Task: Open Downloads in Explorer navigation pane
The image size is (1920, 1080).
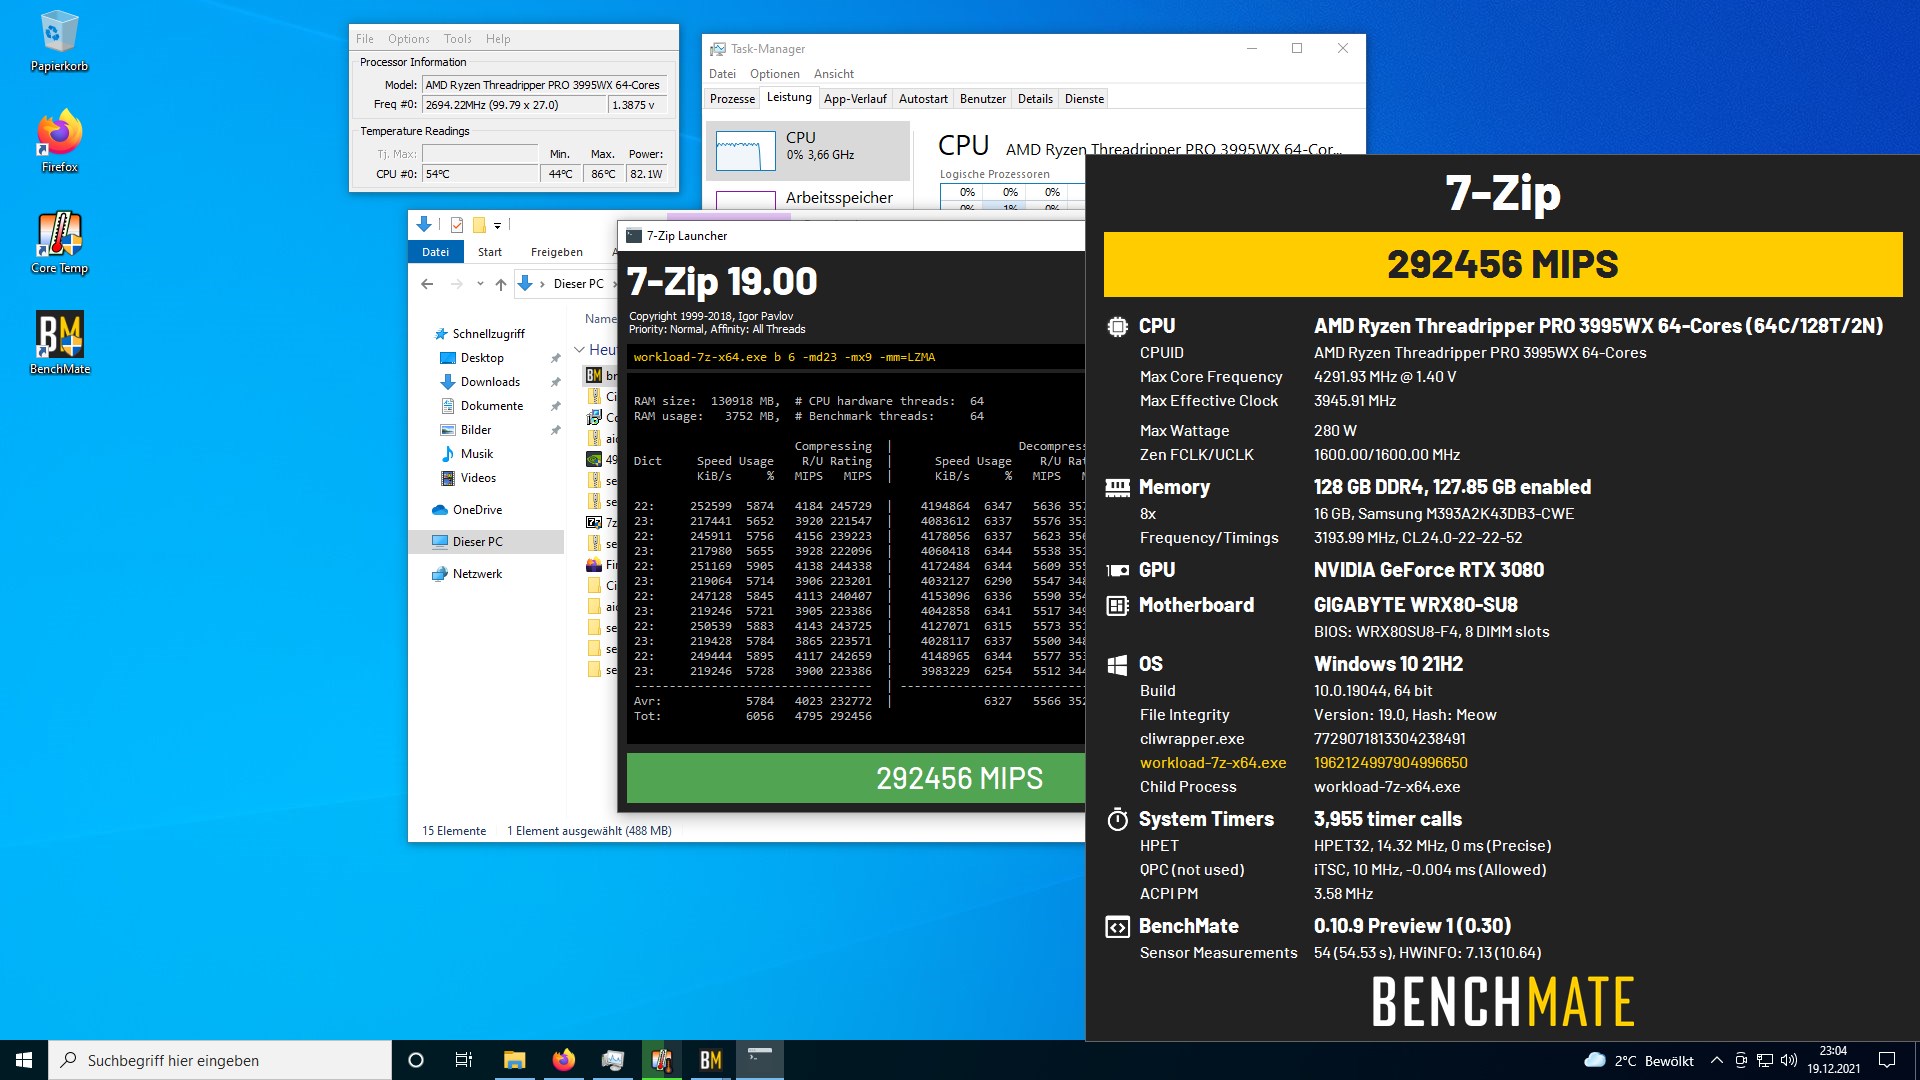Action: tap(490, 382)
